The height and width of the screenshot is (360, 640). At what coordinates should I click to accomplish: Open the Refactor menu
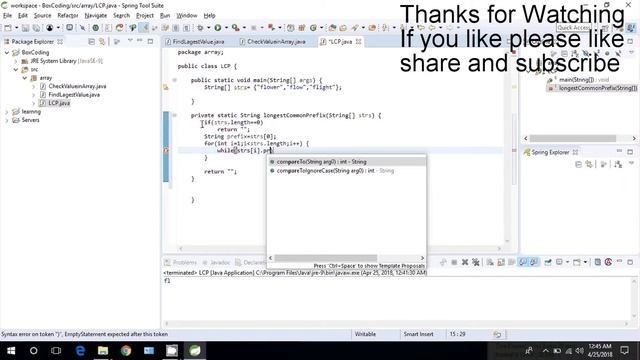tap(68, 16)
